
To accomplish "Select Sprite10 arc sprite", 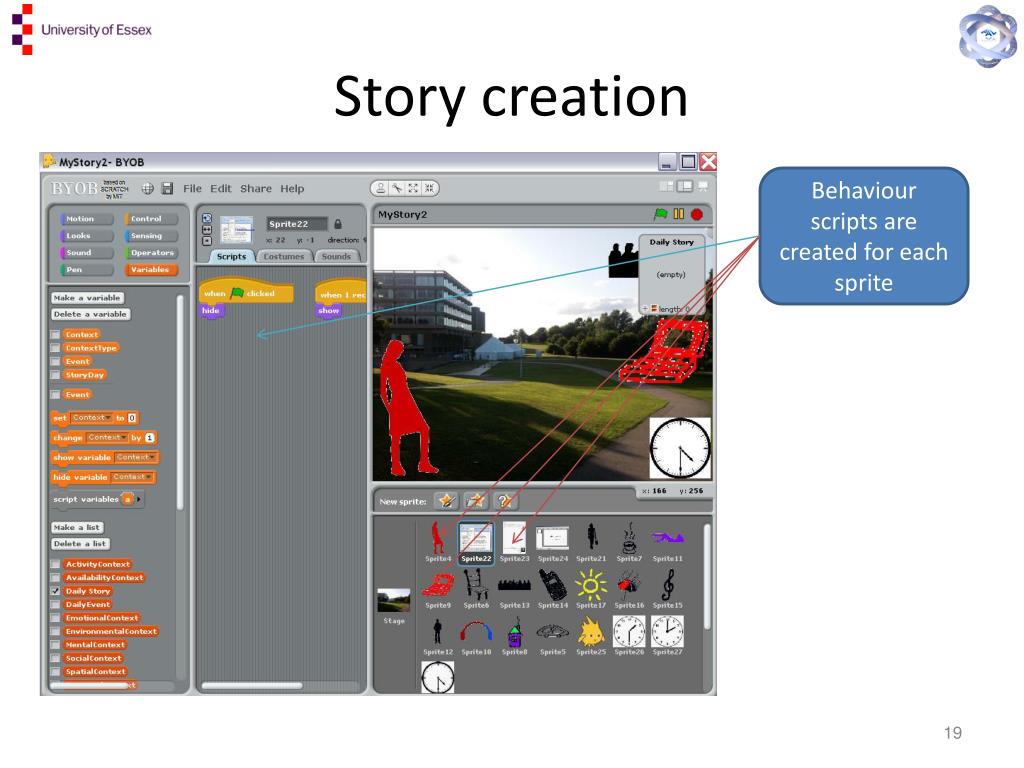I will [x=476, y=635].
